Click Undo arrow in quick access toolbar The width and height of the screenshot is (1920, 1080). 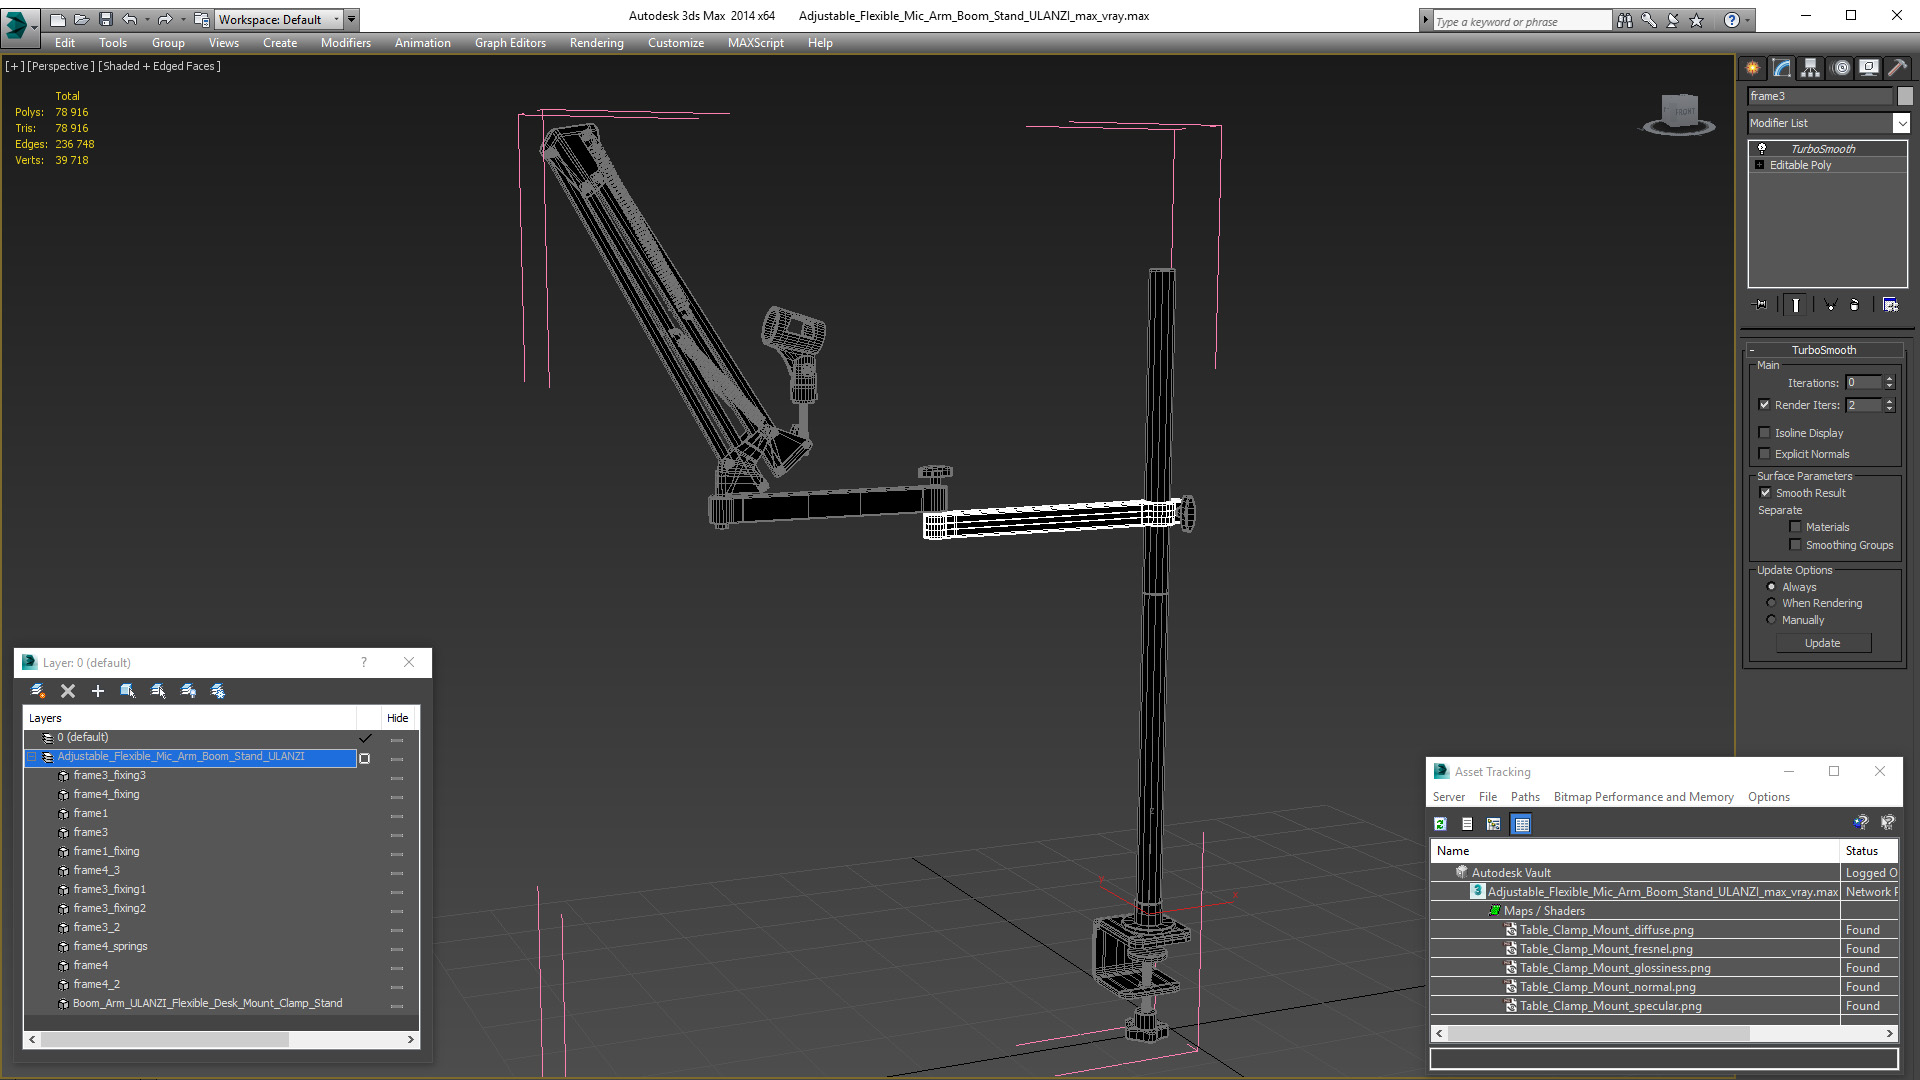coord(130,19)
